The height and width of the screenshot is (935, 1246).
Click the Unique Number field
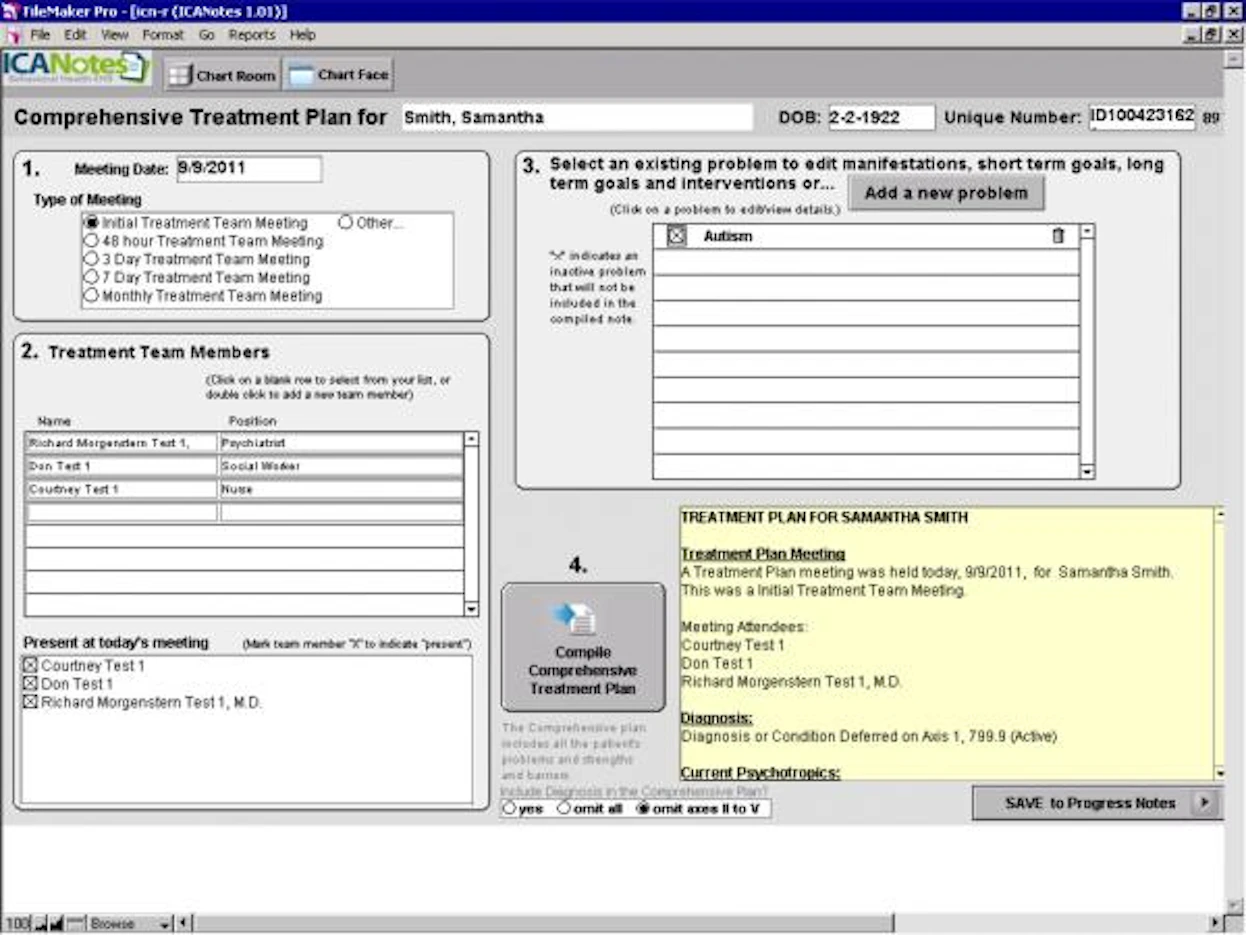pos(1142,116)
